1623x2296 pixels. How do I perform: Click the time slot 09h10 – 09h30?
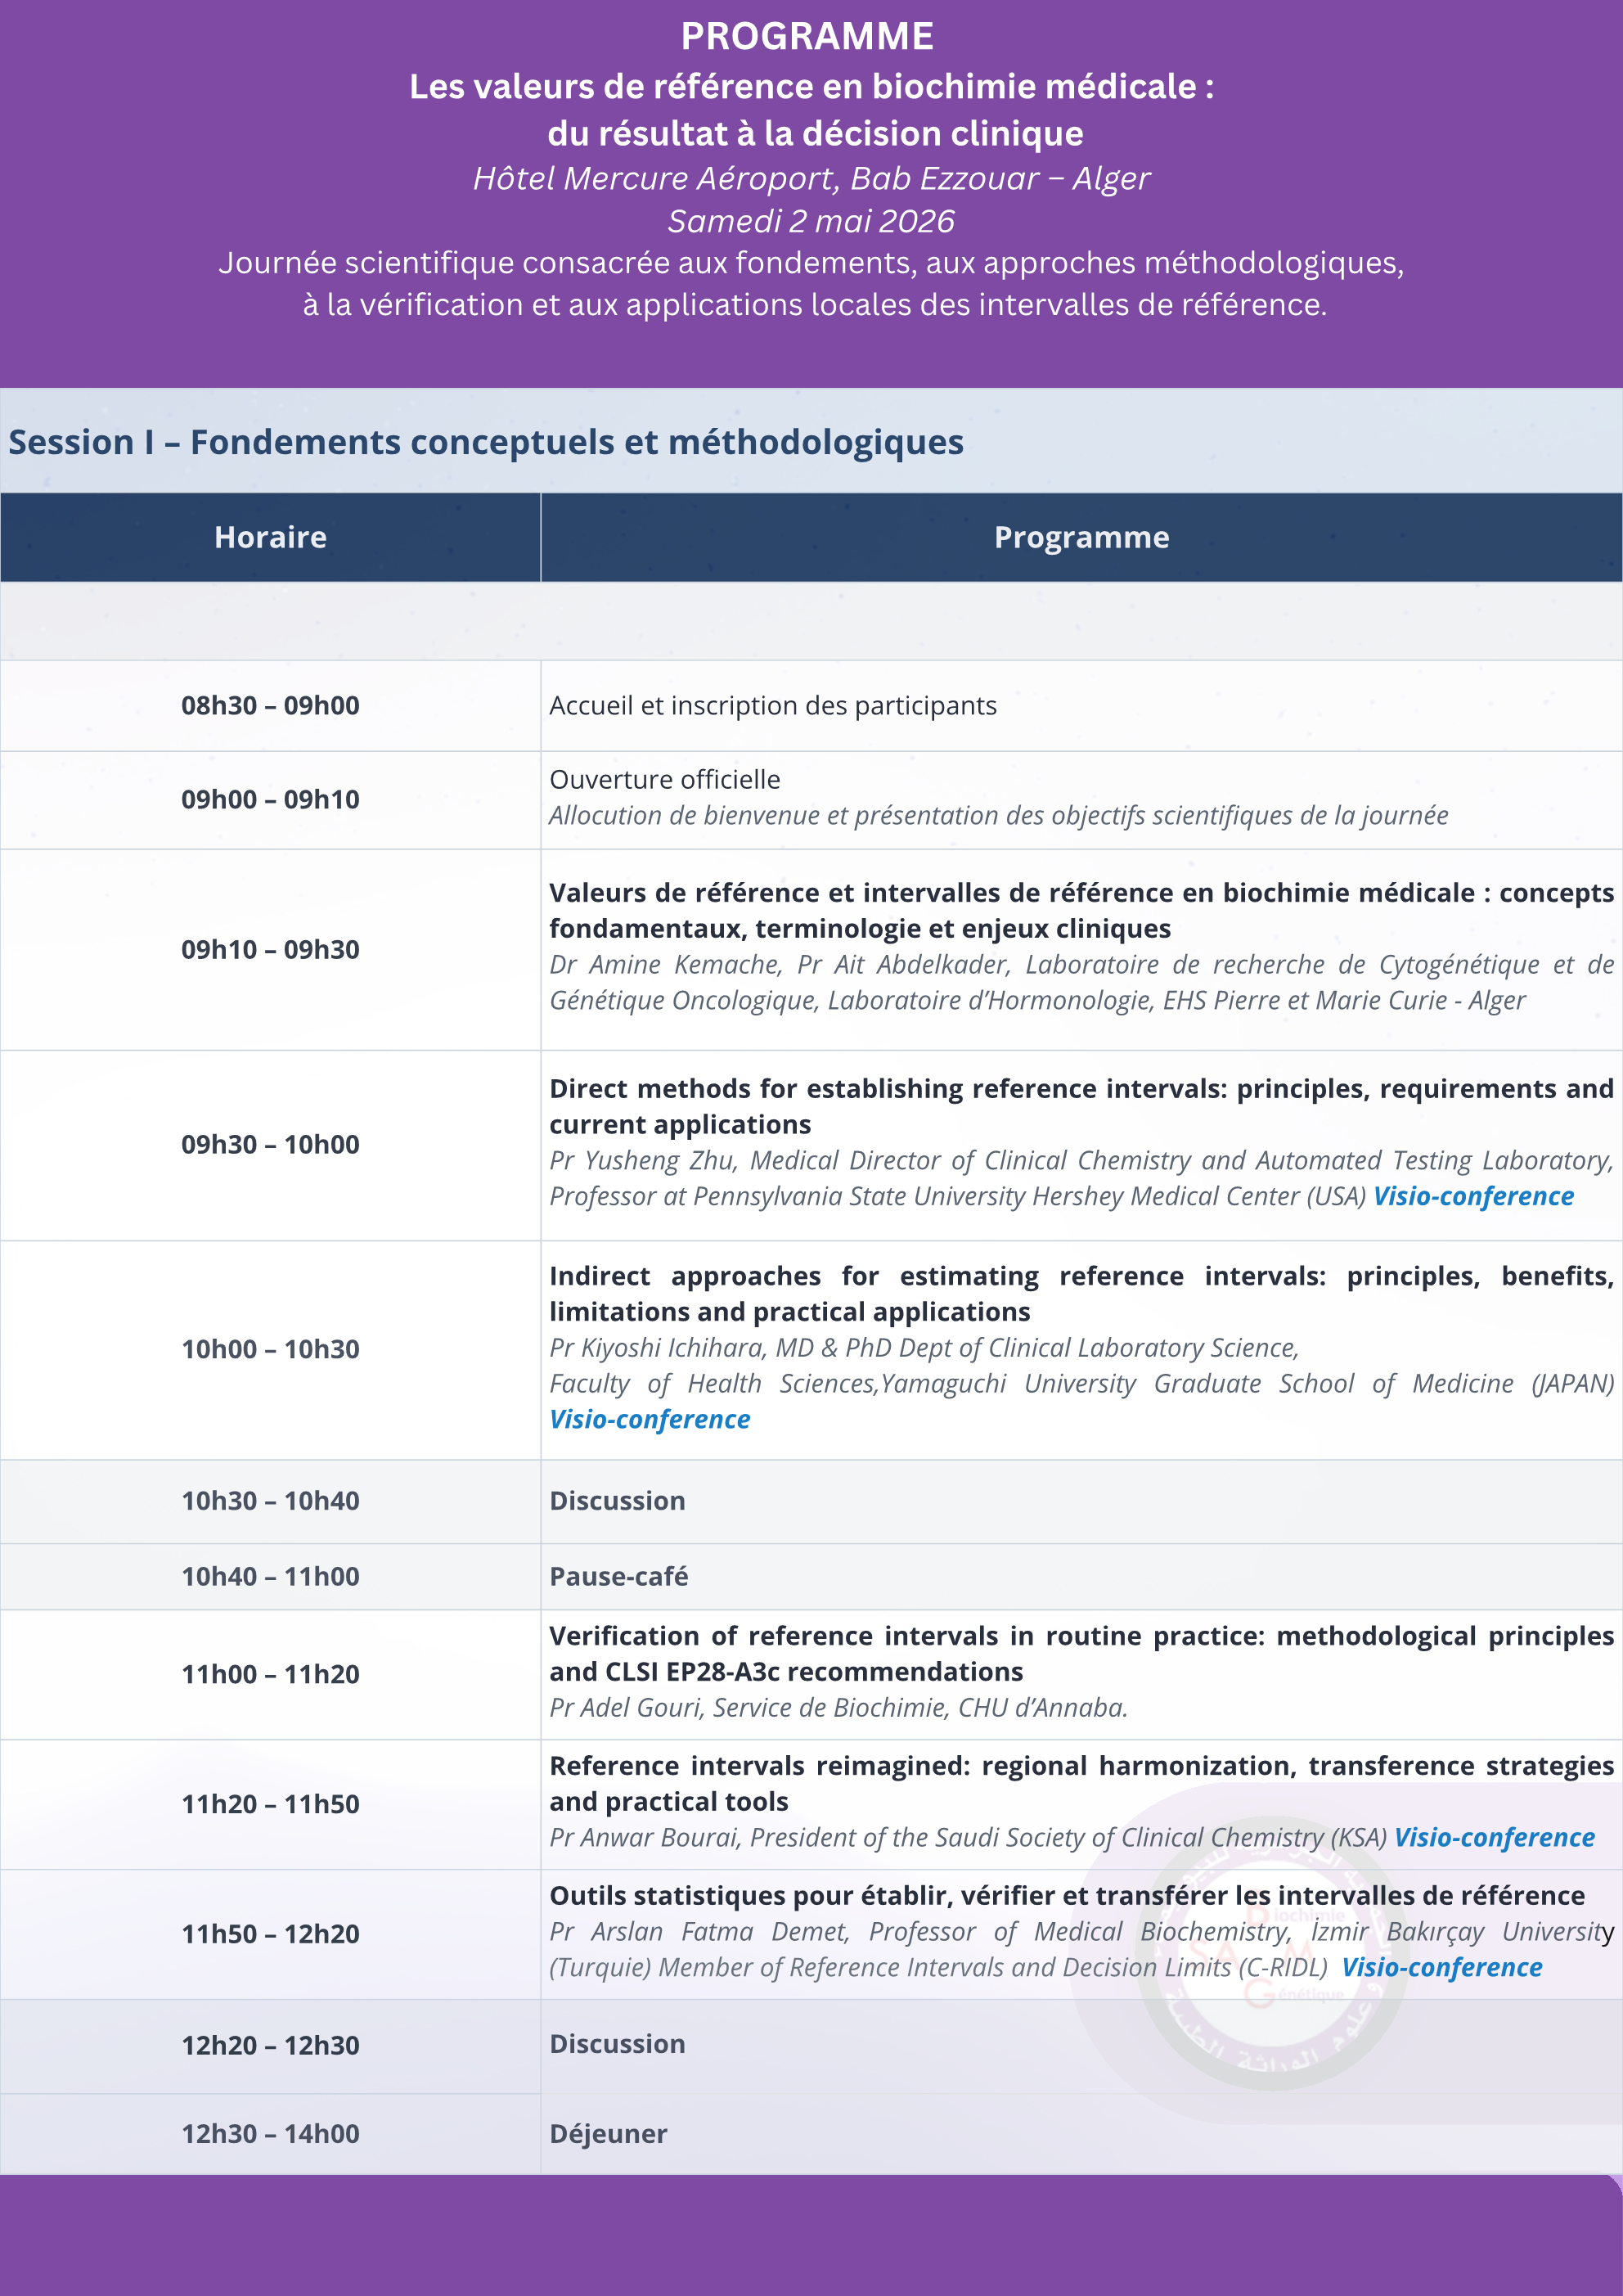click(270, 949)
